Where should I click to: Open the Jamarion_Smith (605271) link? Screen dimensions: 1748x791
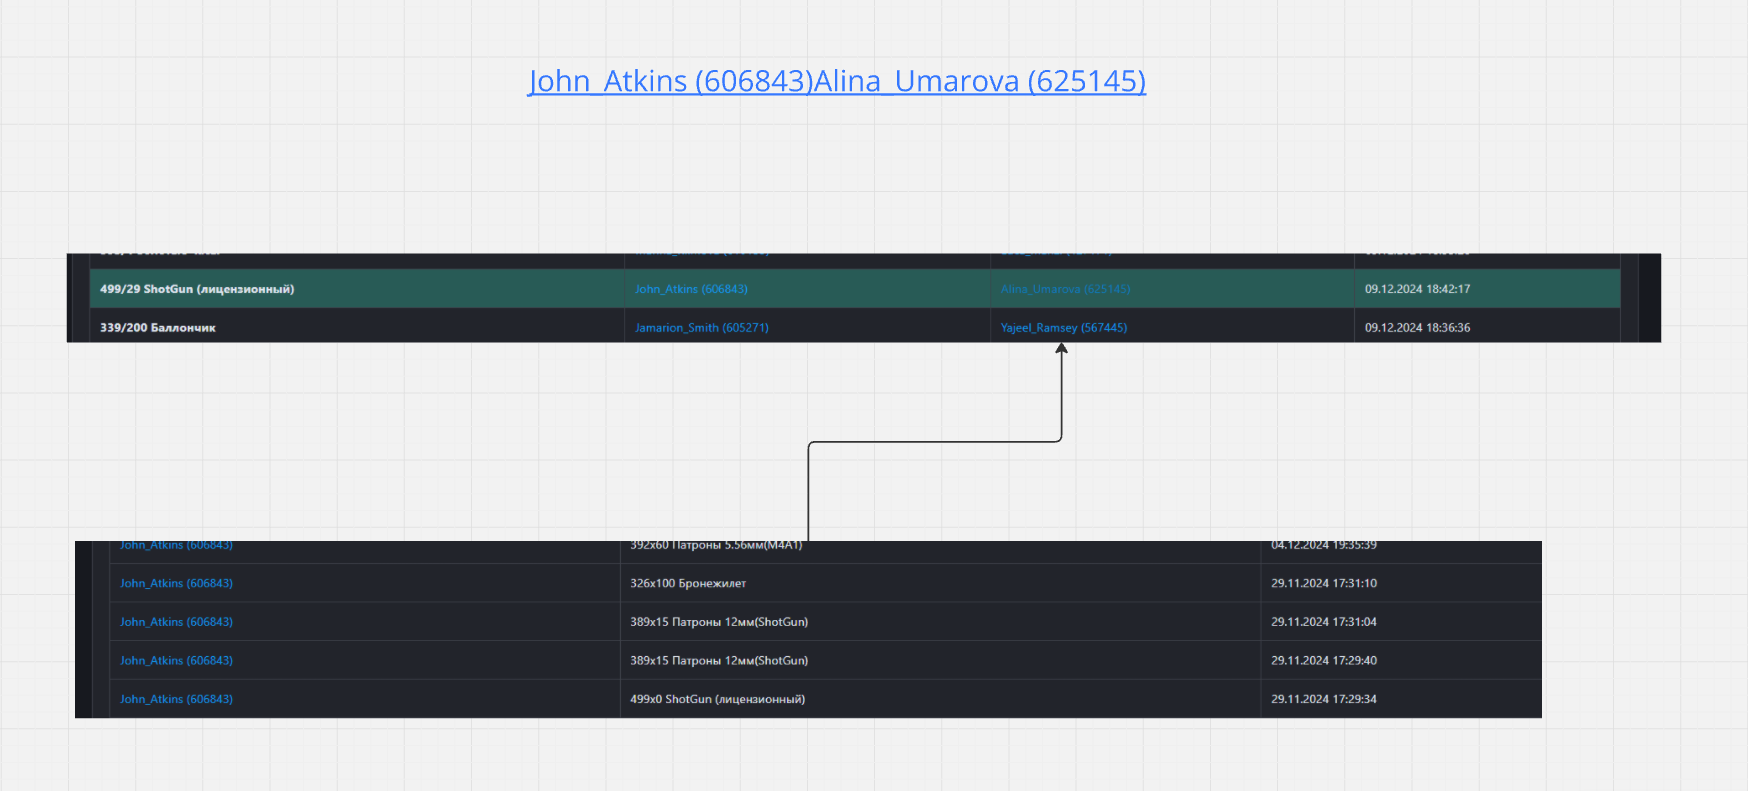coord(701,328)
